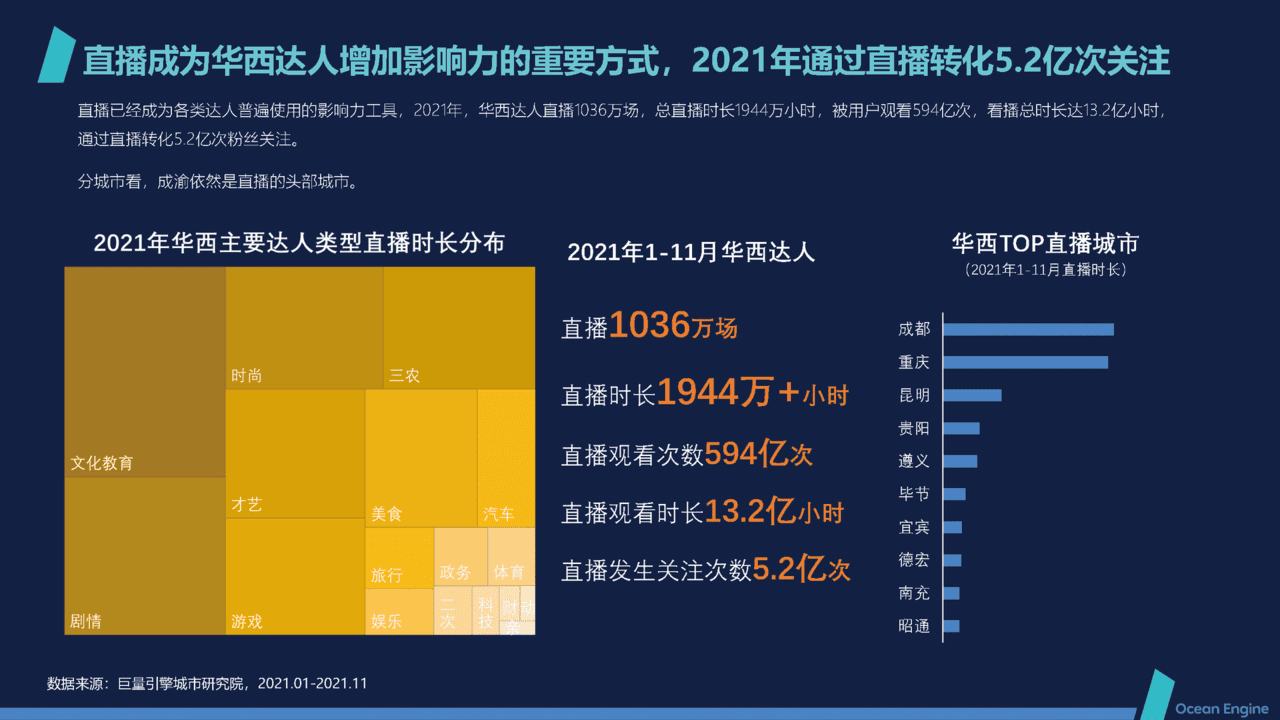Click the 昆明 bar in city chart
The image size is (1280, 720).
(973, 395)
